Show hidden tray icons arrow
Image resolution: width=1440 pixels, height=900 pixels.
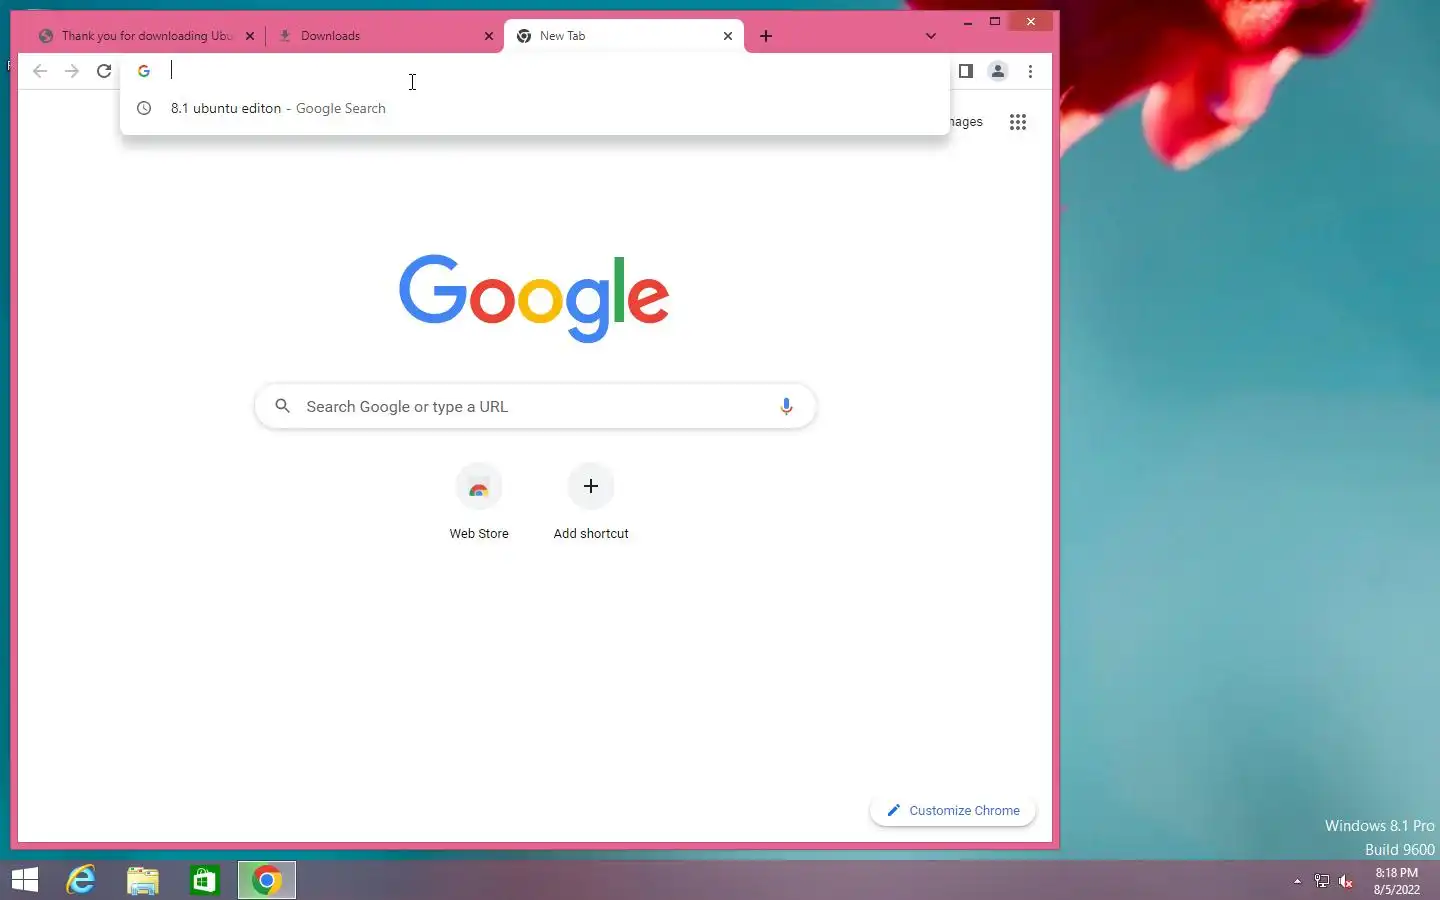click(x=1297, y=881)
